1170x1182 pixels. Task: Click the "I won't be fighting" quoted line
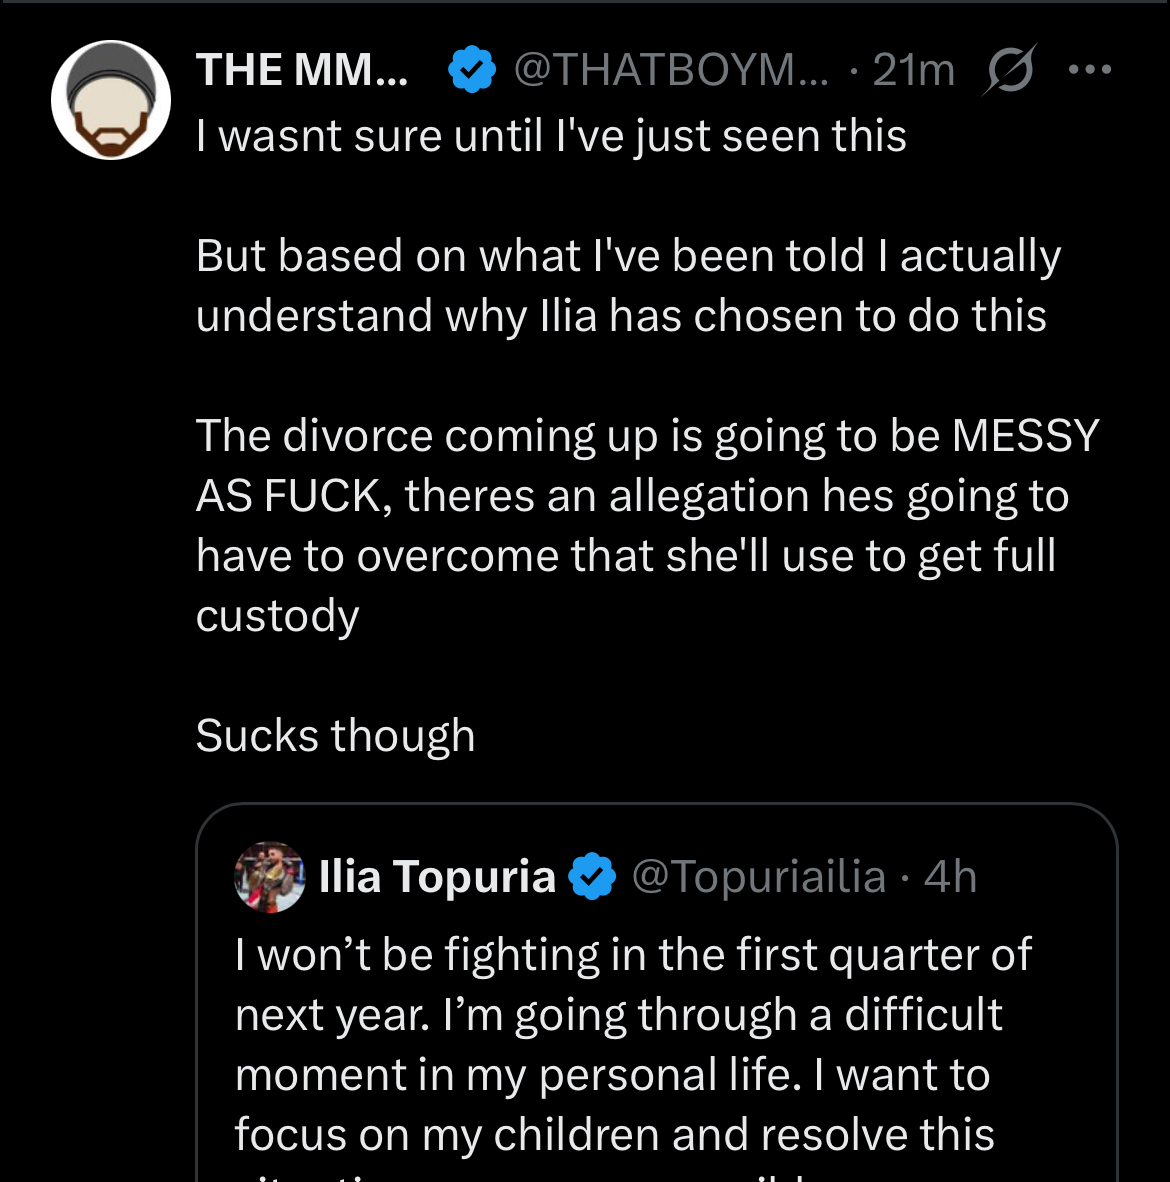click(633, 955)
